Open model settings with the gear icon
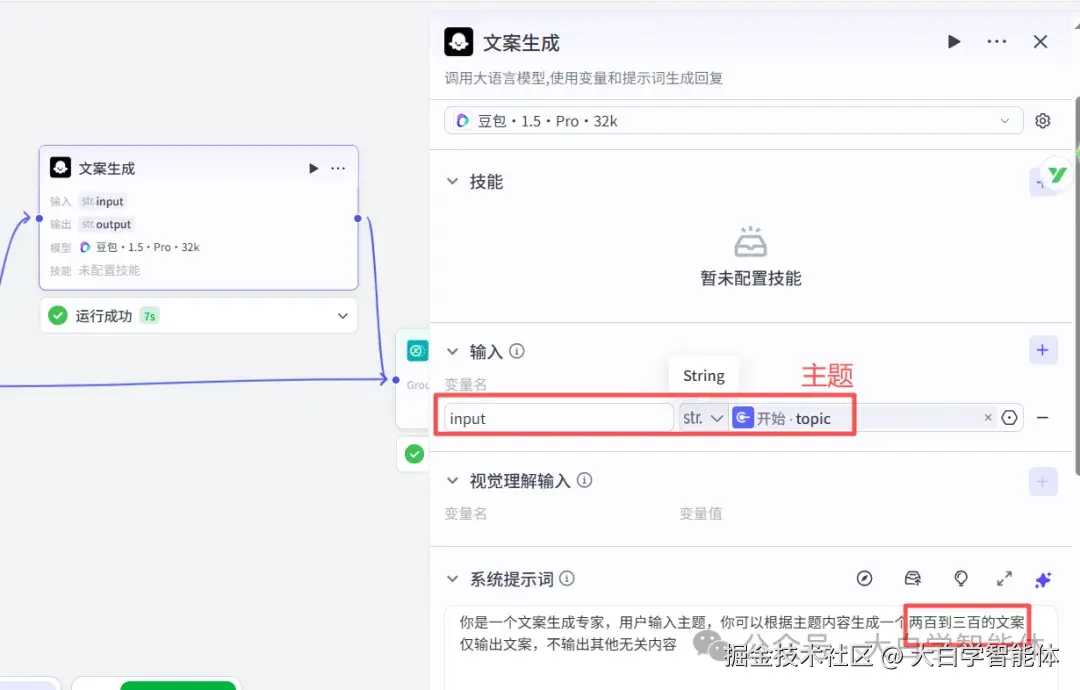 1043,120
